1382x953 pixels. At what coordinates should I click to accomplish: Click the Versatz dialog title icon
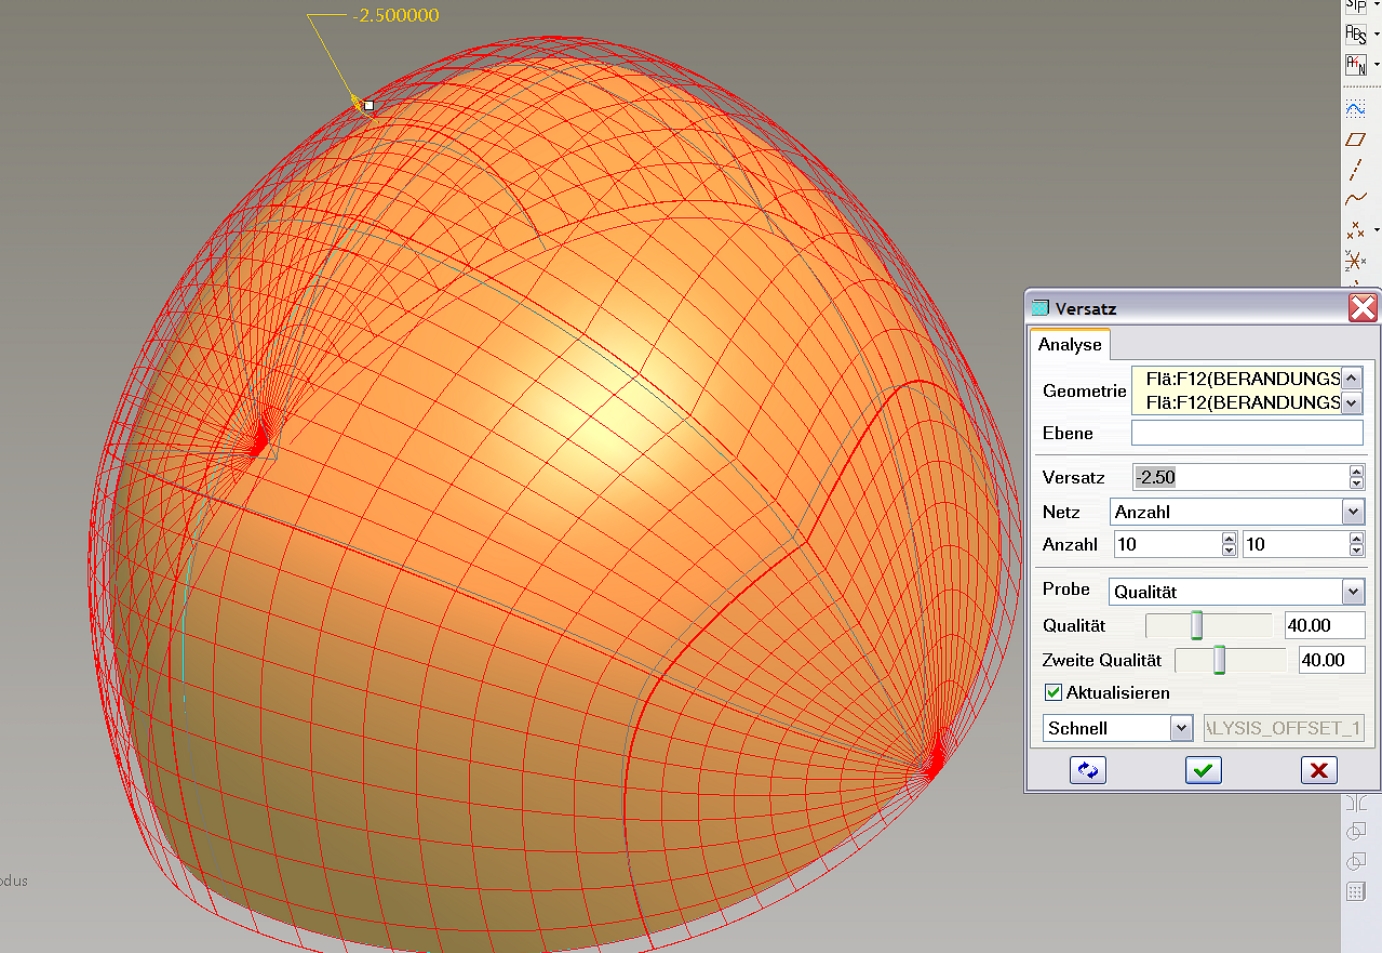[x=1040, y=308]
